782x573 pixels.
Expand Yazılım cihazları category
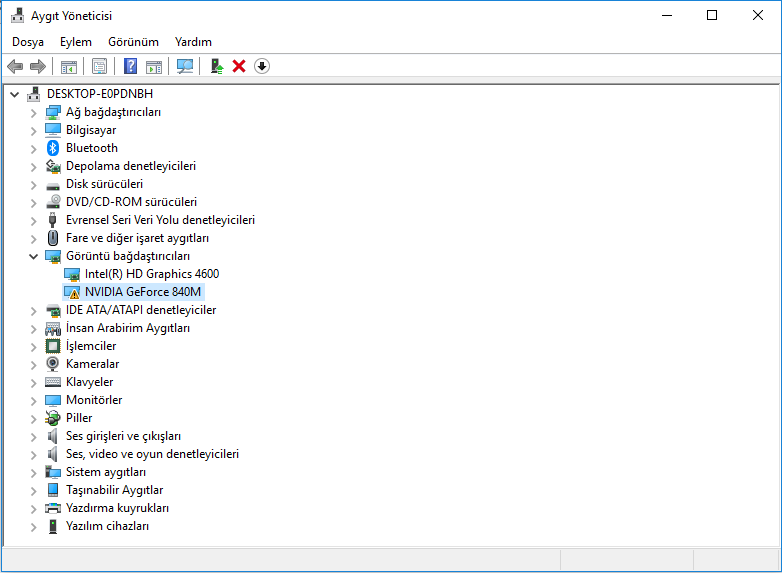[x=33, y=527]
